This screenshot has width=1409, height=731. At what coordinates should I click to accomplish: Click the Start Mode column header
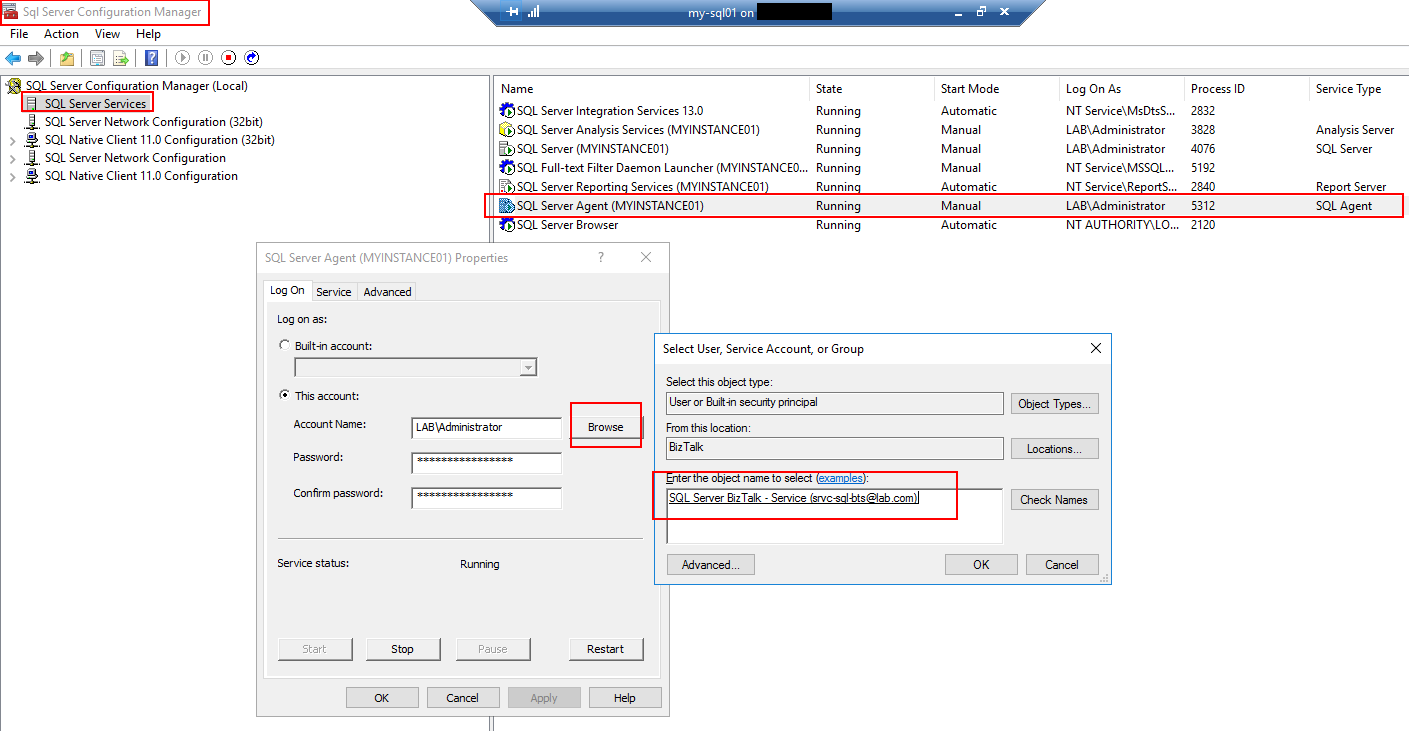click(996, 89)
